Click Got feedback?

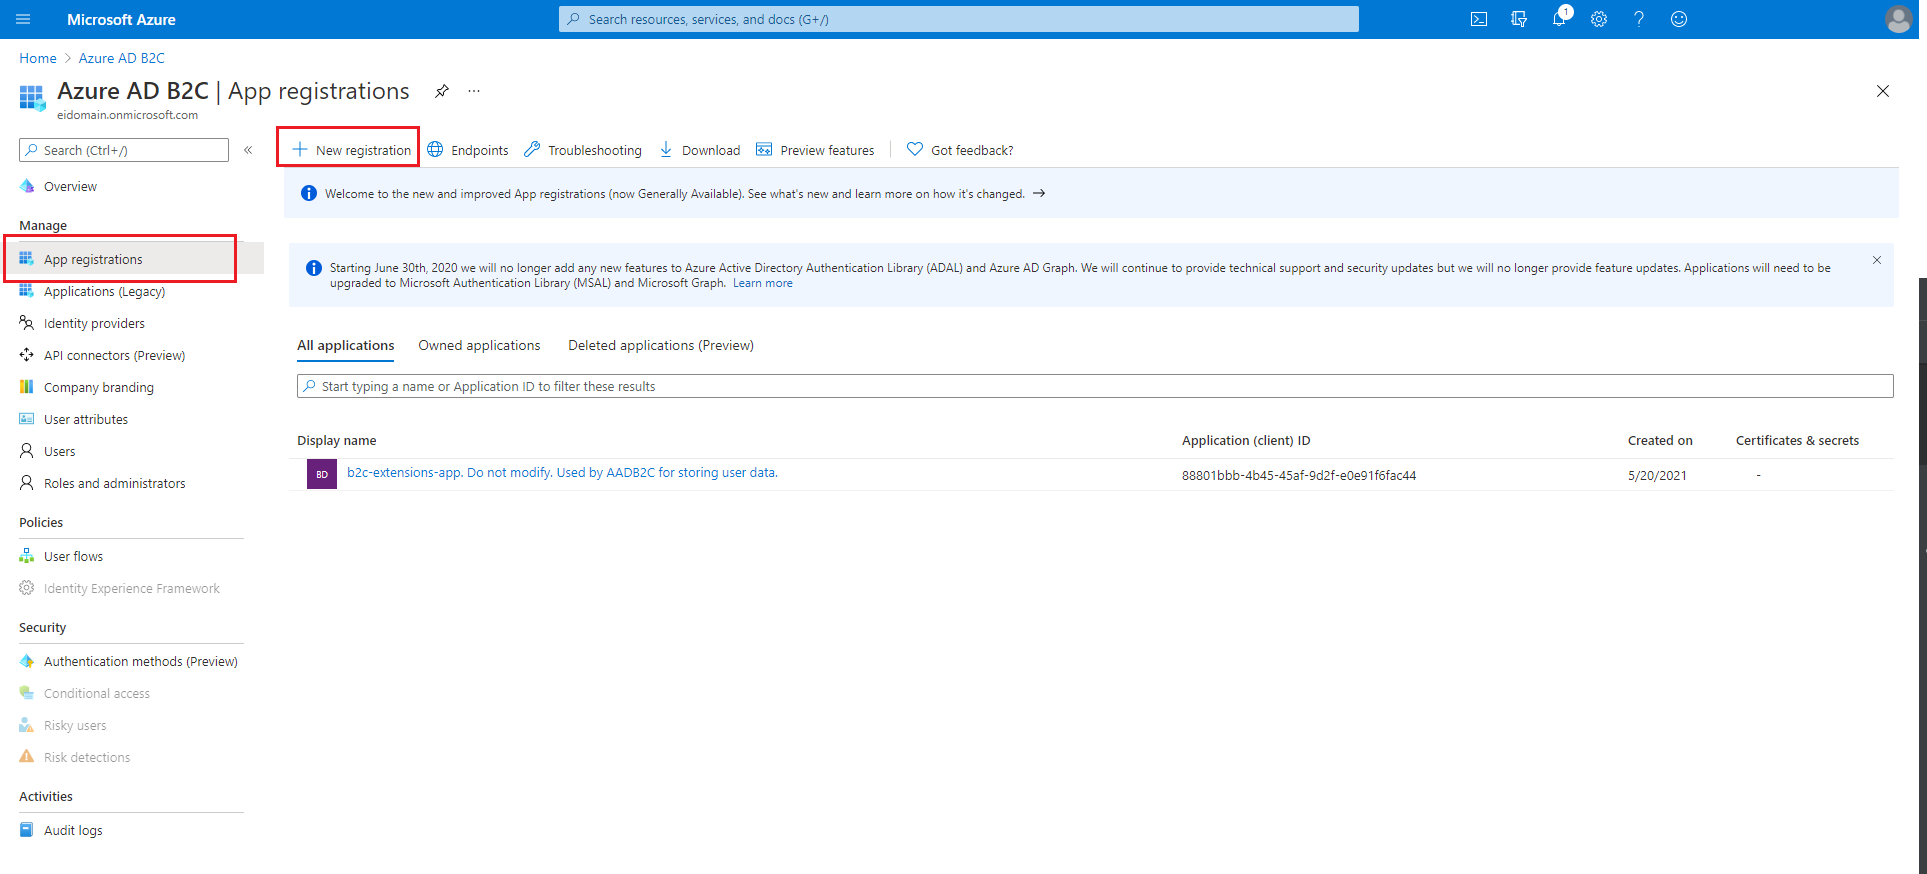pyautogui.click(x=960, y=150)
